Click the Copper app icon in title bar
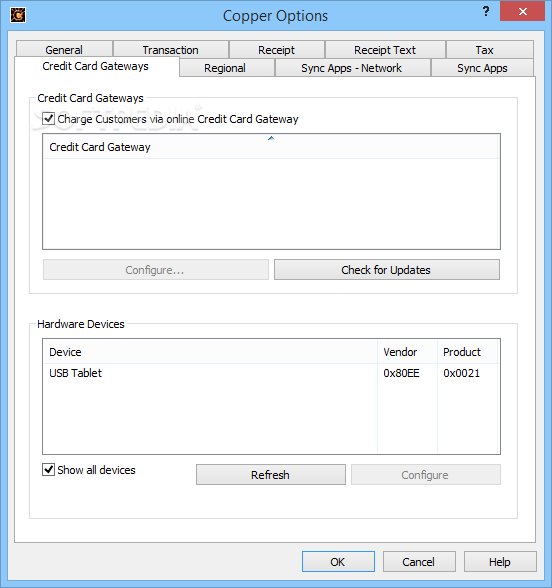Viewport: 552px width, 588px height. 18,15
